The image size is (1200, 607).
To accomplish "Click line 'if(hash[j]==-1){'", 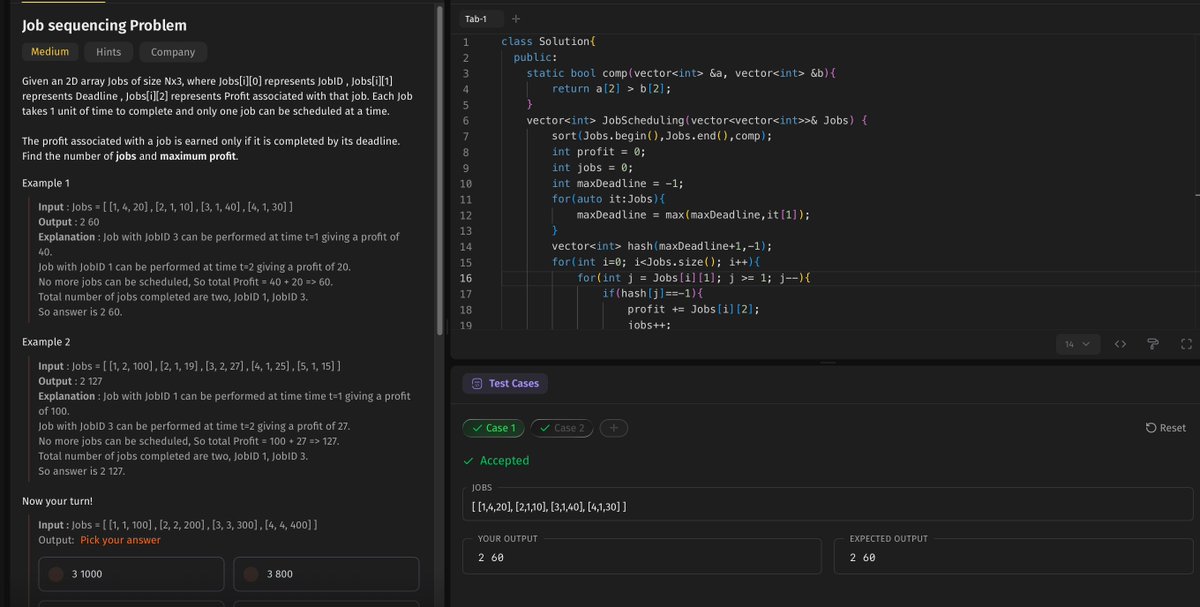I will [x=654, y=293].
